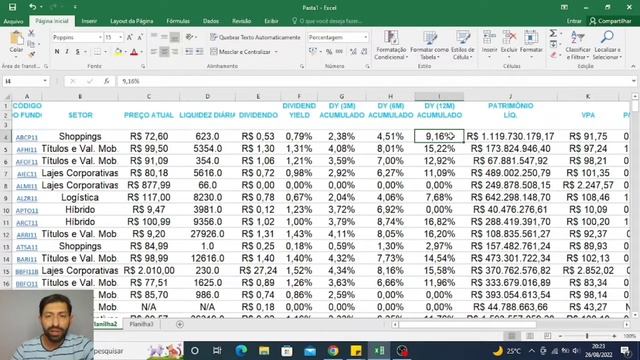Toggle center horizontal alignment
The height and width of the screenshot is (360, 640).
[x=164, y=52]
